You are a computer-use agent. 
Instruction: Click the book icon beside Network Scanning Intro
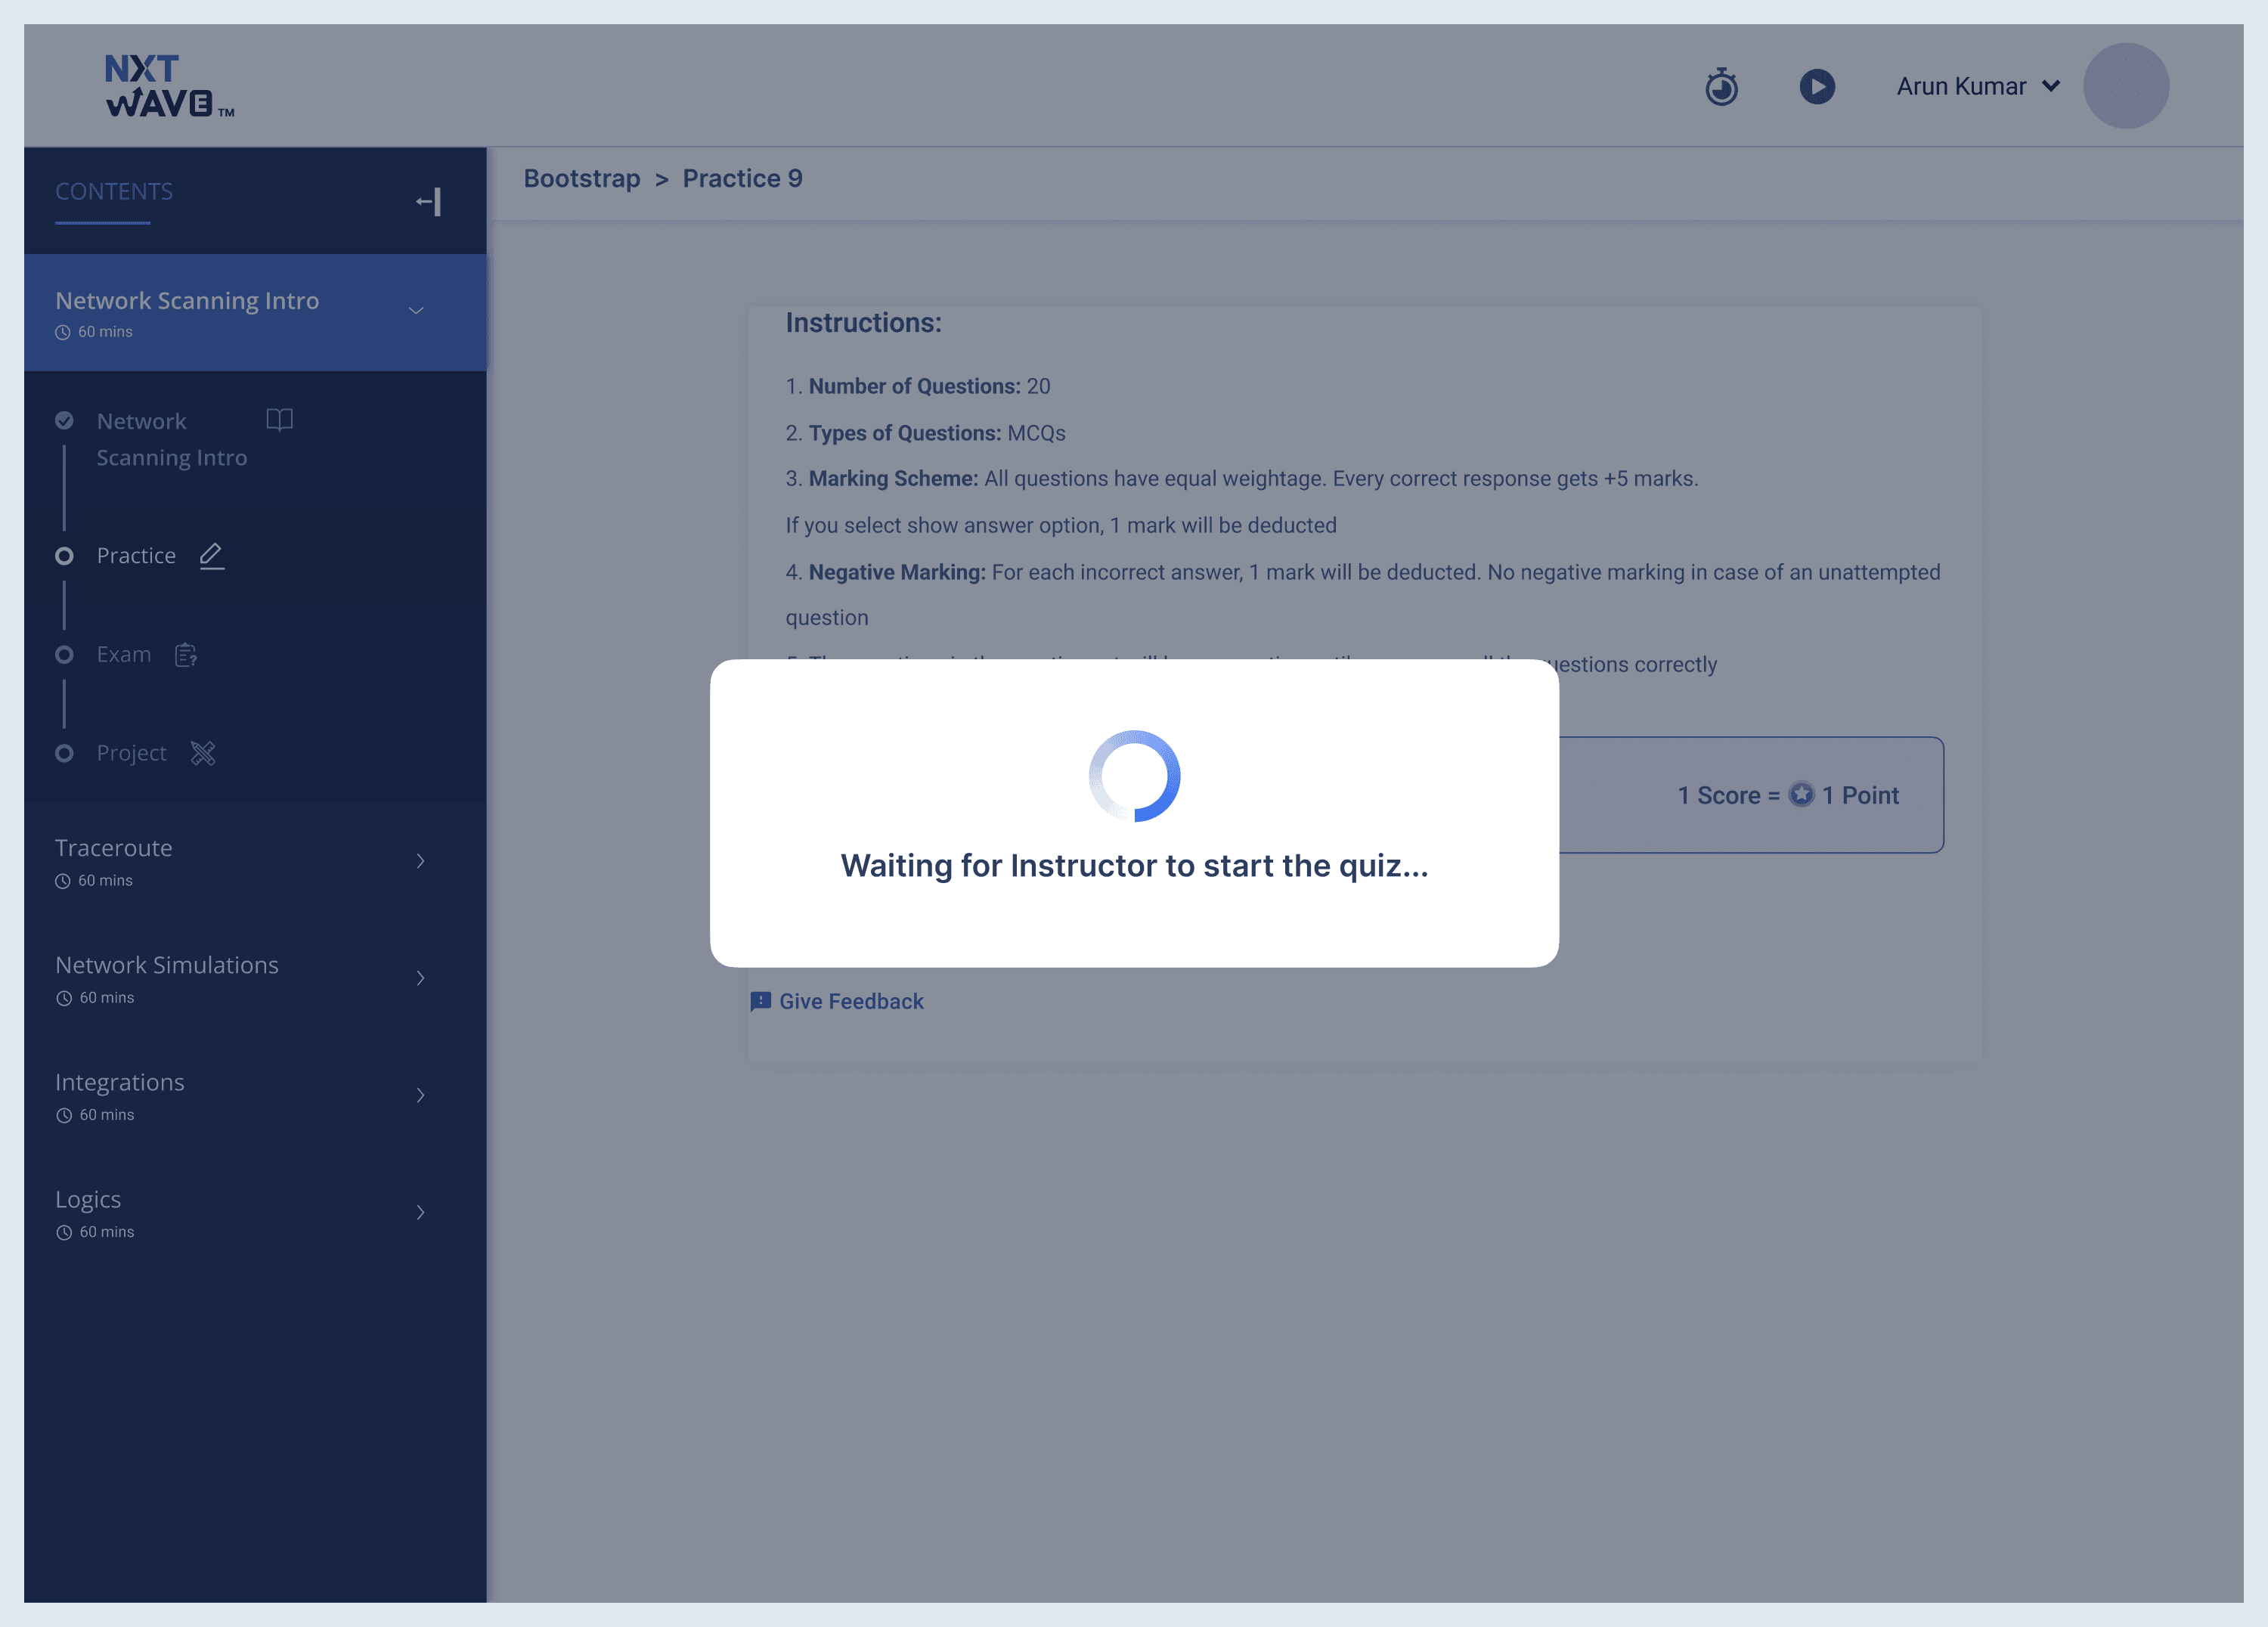click(x=279, y=420)
